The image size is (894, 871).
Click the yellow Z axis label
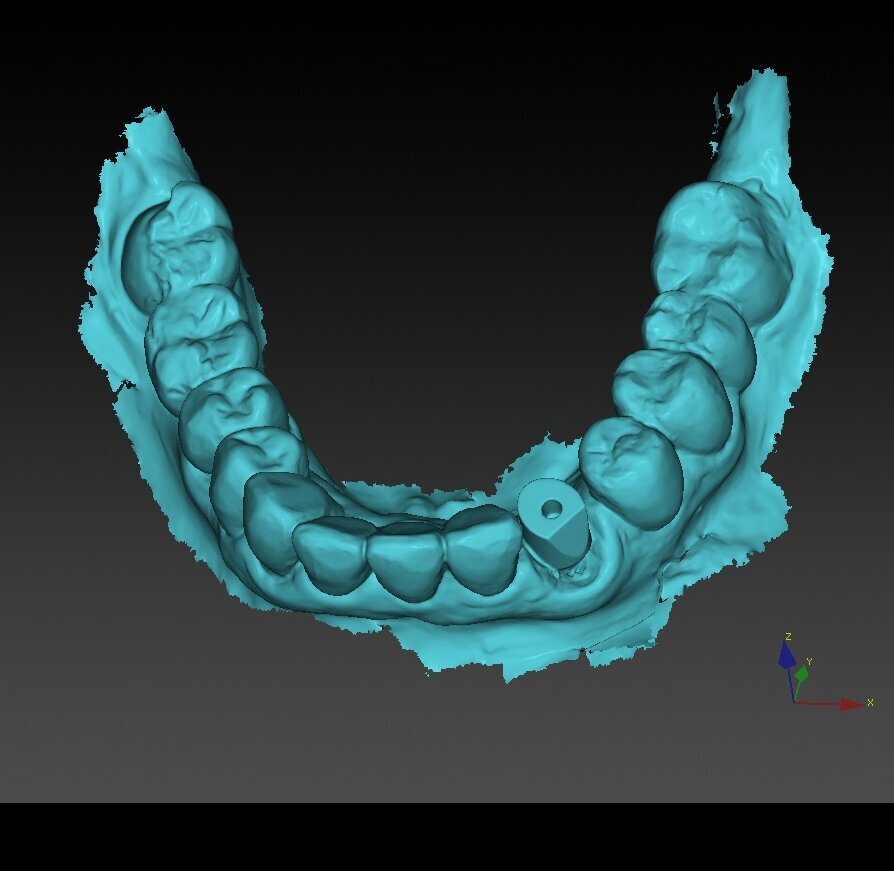(788, 636)
